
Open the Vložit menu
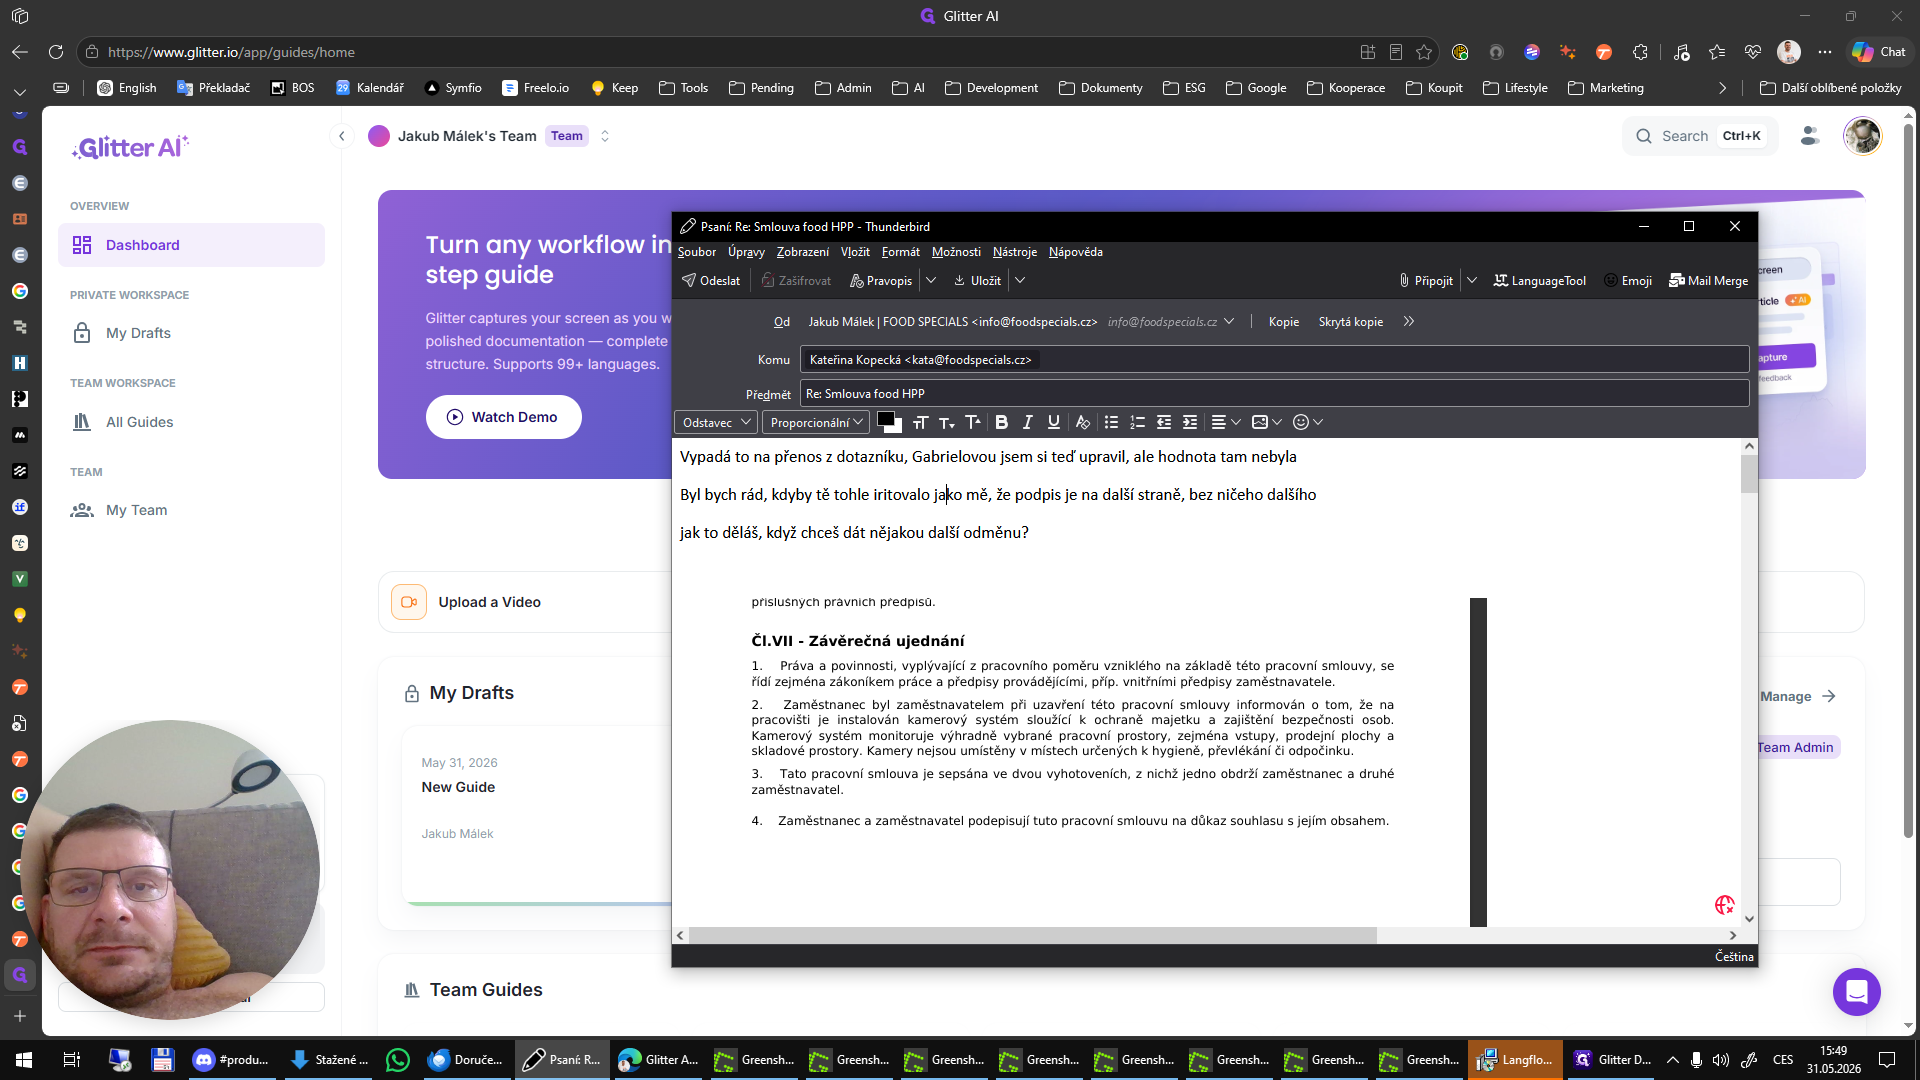pyautogui.click(x=855, y=252)
